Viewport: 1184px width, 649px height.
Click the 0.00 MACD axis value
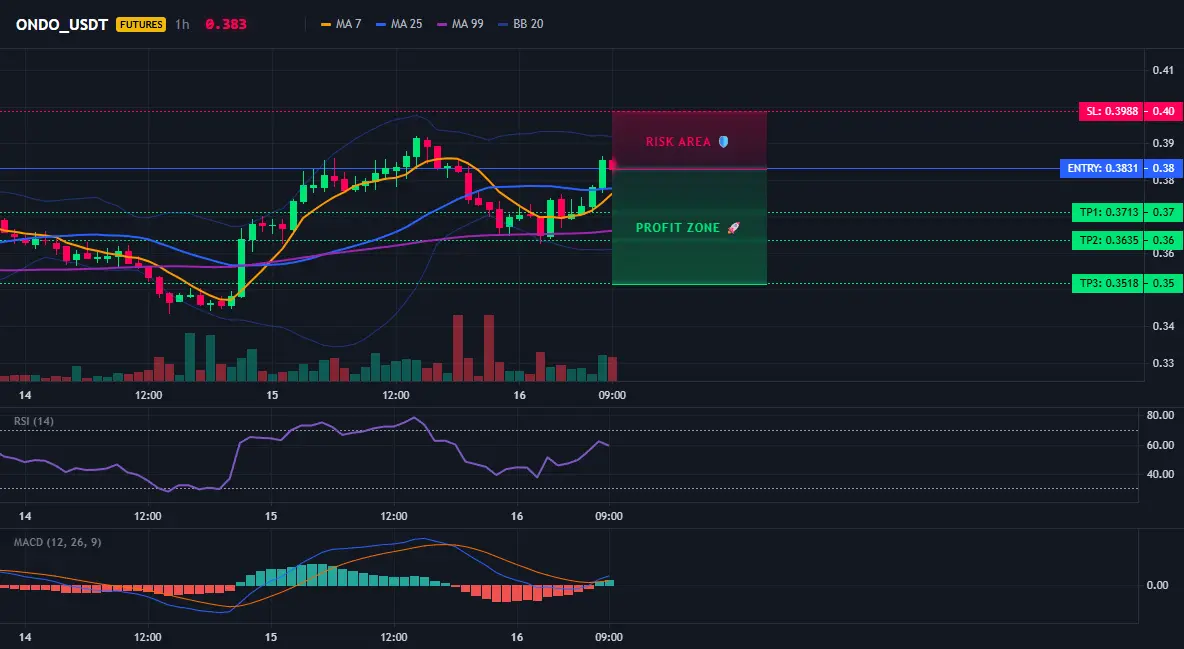click(x=1158, y=585)
